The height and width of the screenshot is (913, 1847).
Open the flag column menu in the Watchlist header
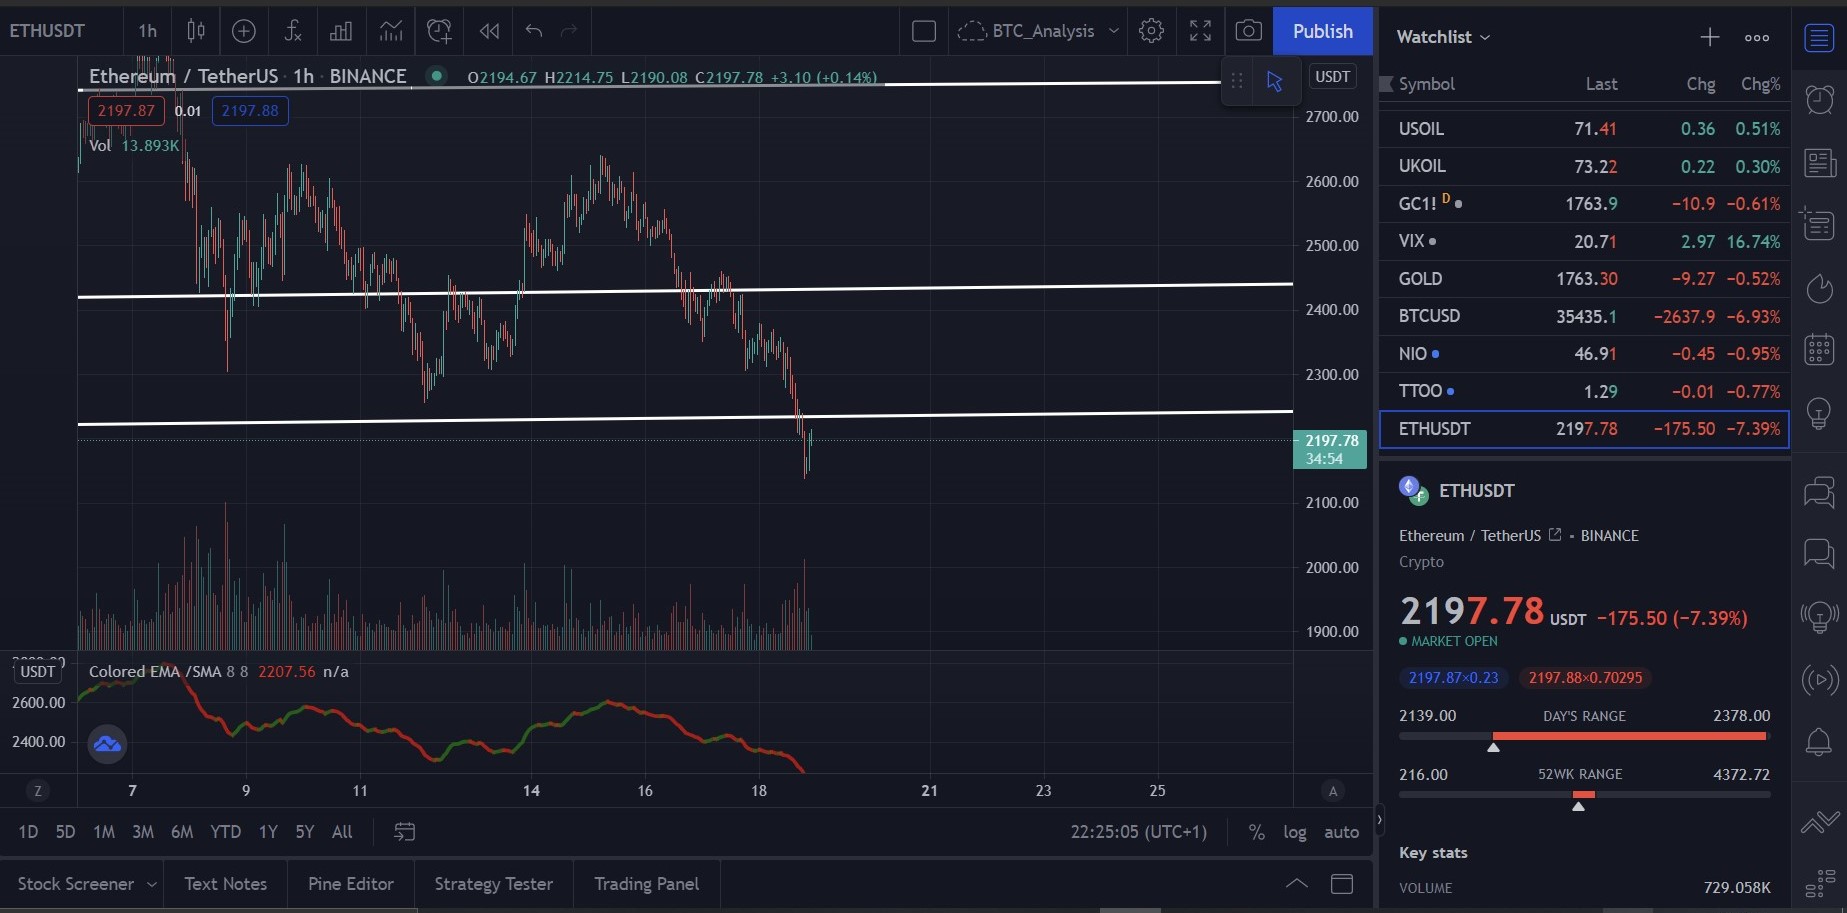click(x=1386, y=84)
